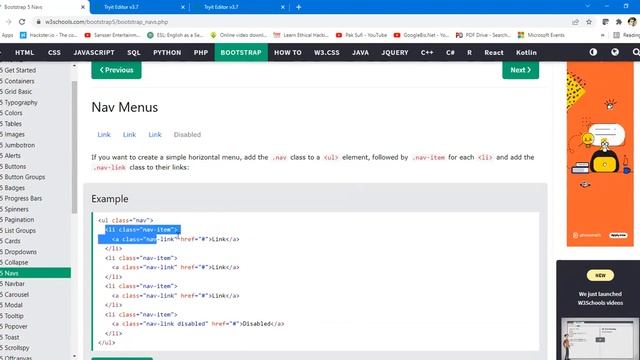Open the W3Schools search magnifier icon

tap(636, 52)
